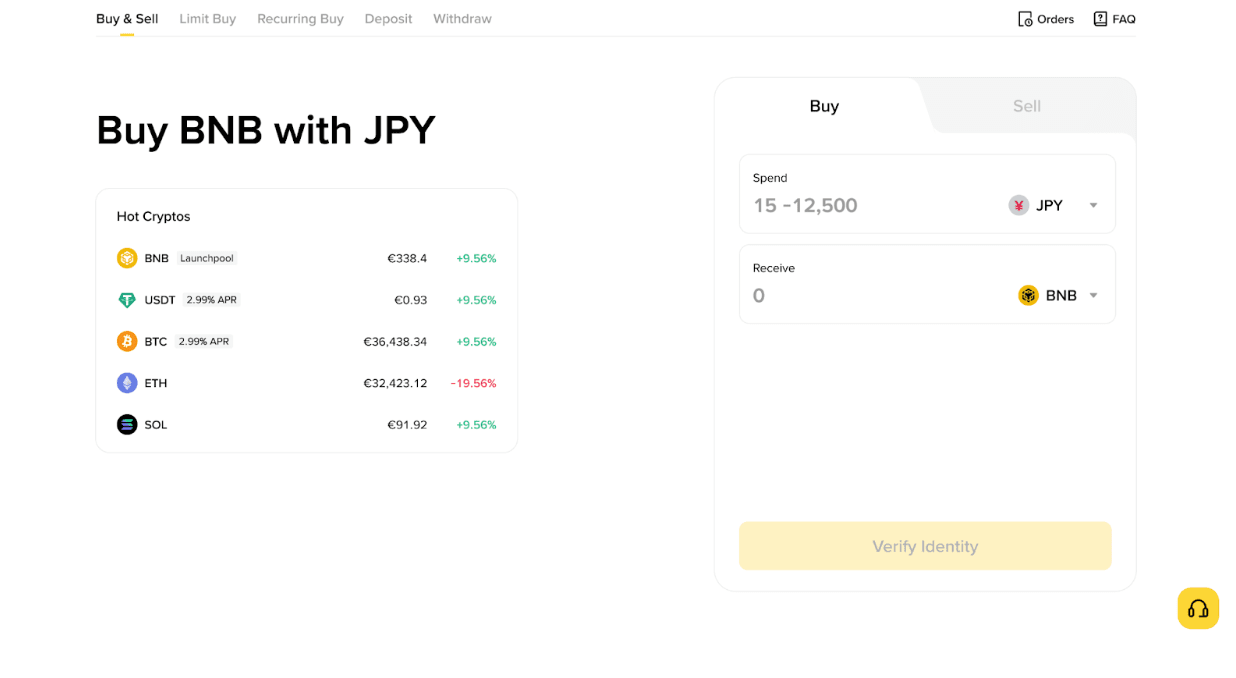Select the BNB row label
Image resolution: width=1236 pixels, height=678 pixels.
coord(156,258)
